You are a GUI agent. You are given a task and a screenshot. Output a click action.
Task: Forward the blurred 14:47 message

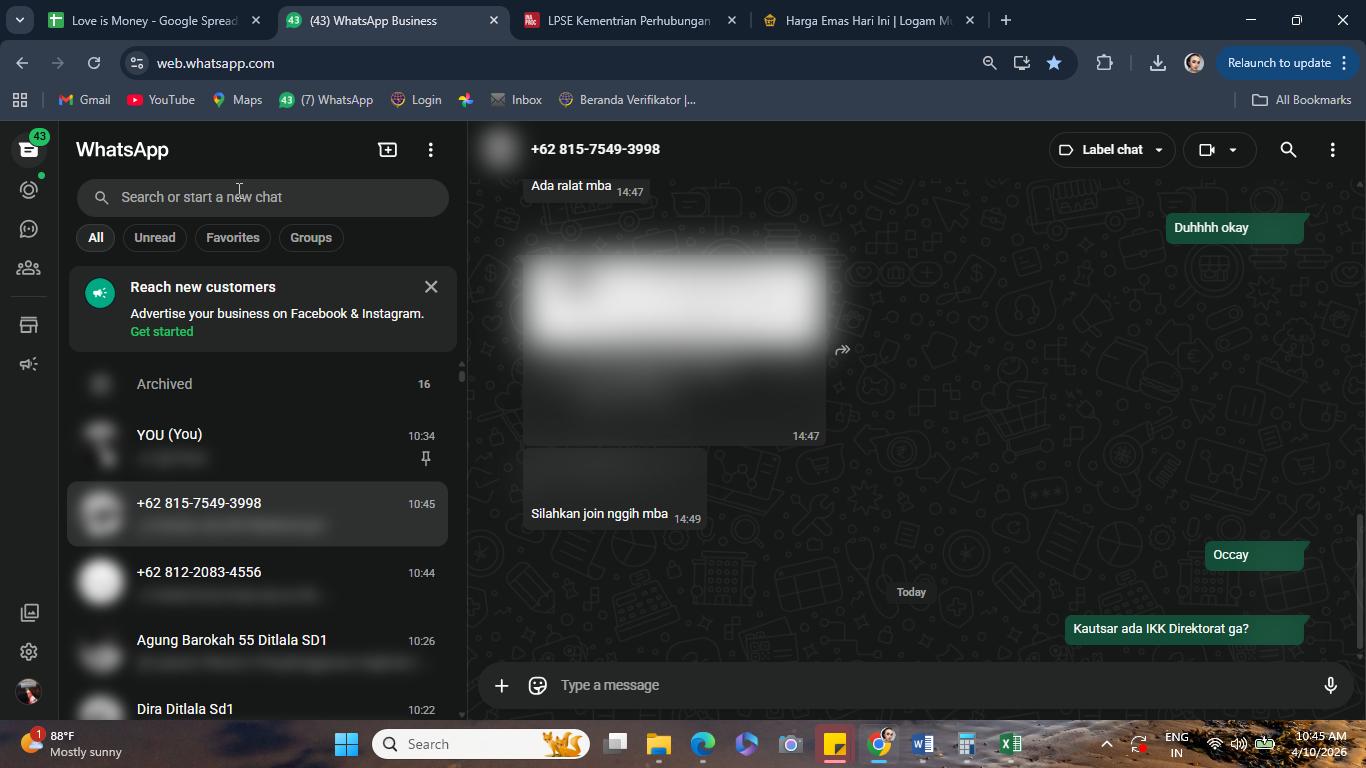[x=843, y=350]
